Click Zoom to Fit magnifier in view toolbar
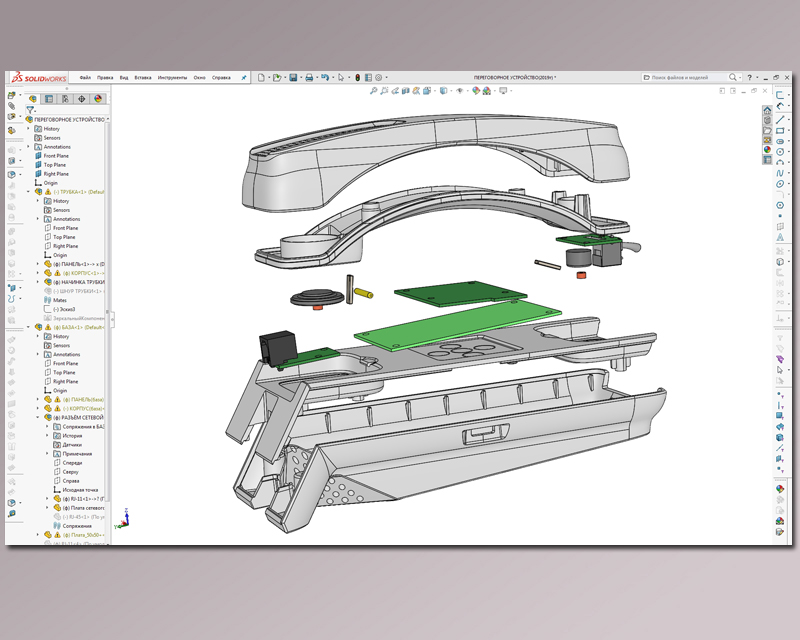This screenshot has height=640, width=800. click(374, 90)
